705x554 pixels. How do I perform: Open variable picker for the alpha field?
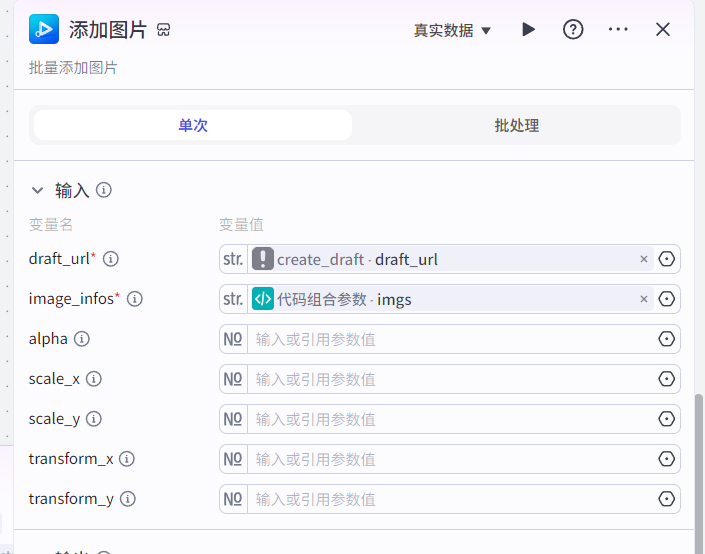666,339
